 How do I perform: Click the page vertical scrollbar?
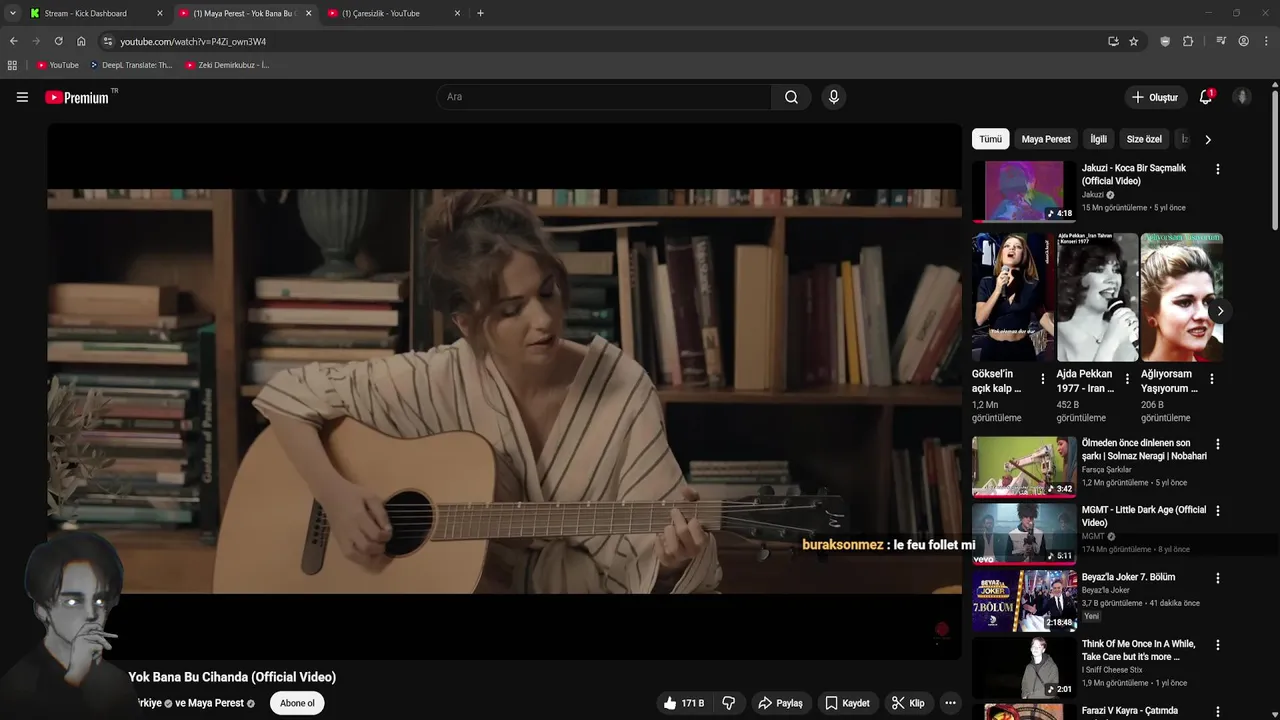(x=1275, y=160)
